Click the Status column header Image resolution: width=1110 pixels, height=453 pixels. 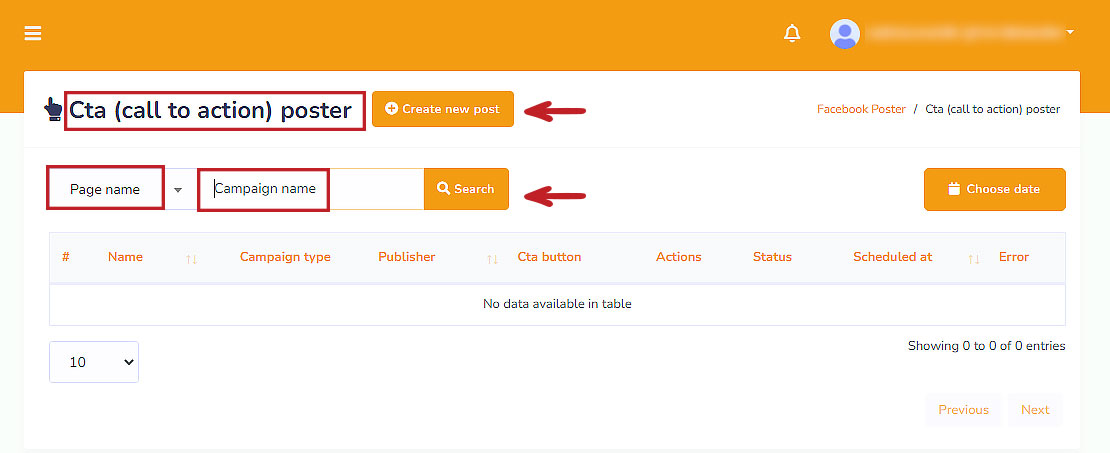pyautogui.click(x=772, y=257)
